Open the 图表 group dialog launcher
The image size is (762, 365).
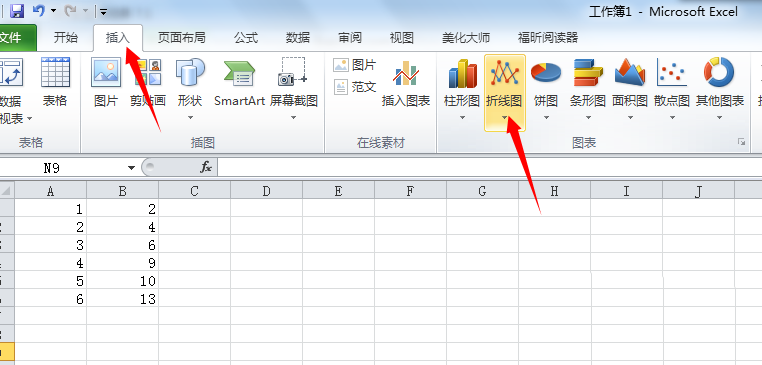(741, 142)
